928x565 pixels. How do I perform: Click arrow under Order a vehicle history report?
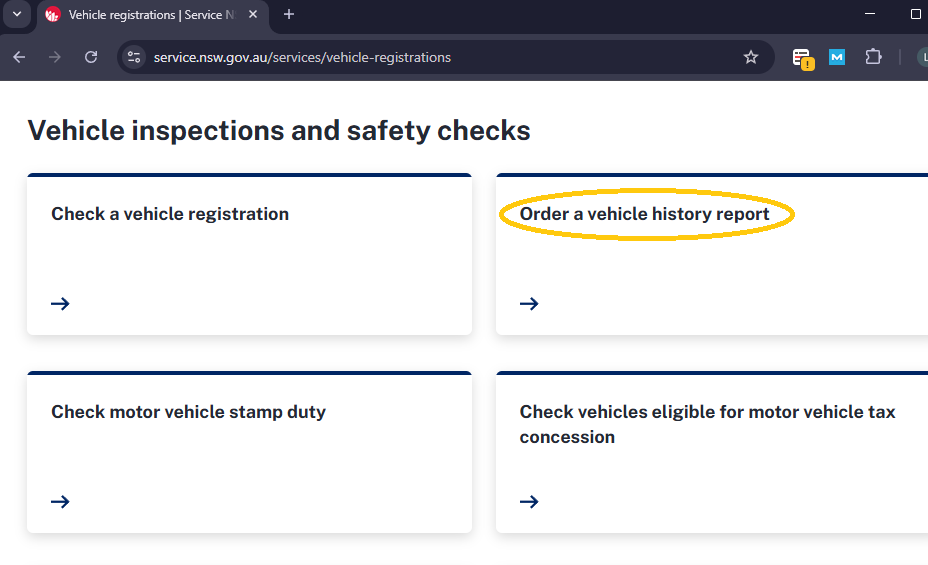pos(529,303)
